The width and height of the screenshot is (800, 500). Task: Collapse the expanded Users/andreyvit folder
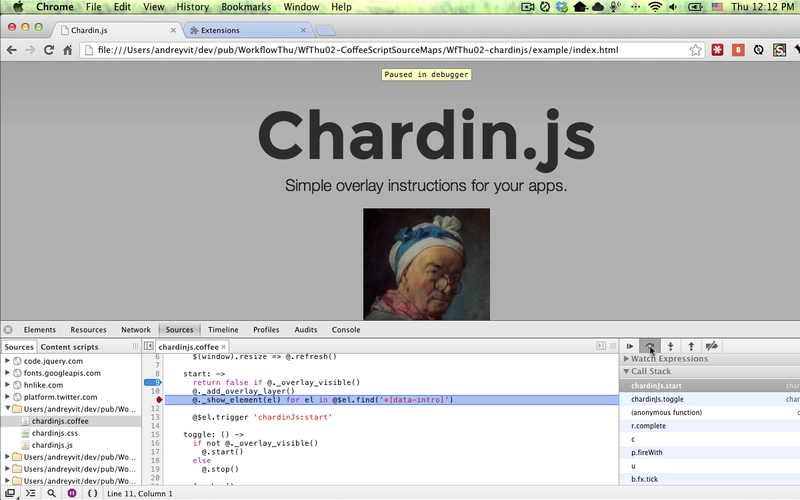click(7, 409)
